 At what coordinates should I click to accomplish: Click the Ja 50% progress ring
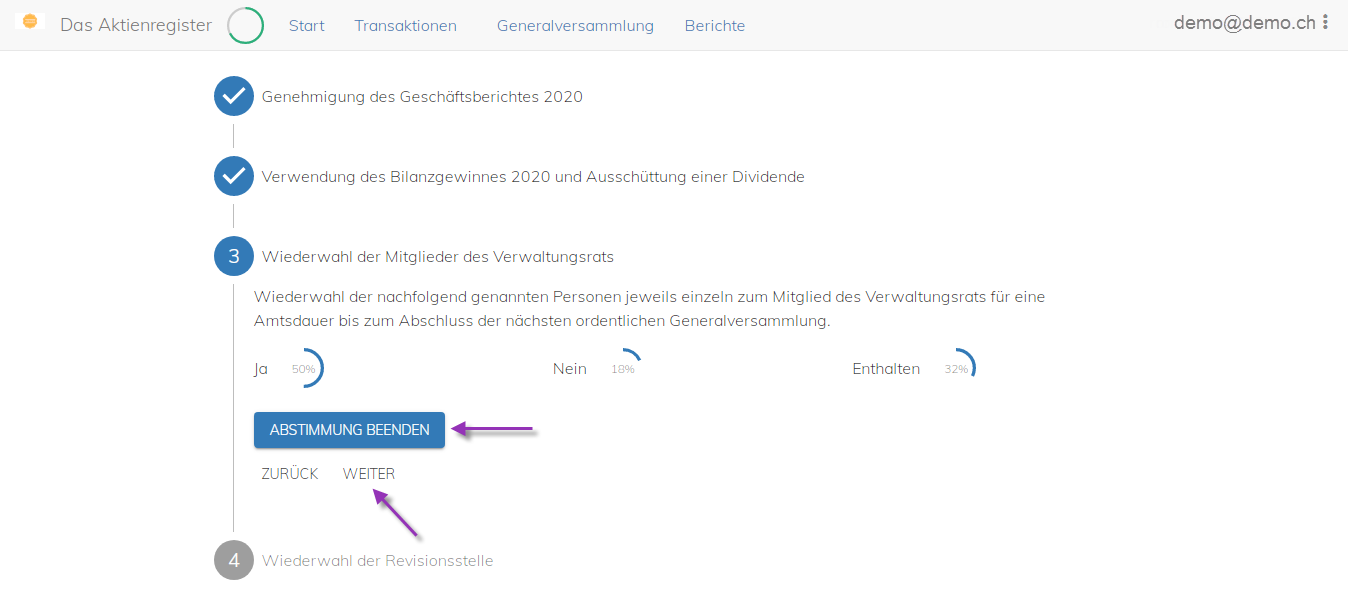[x=303, y=369]
